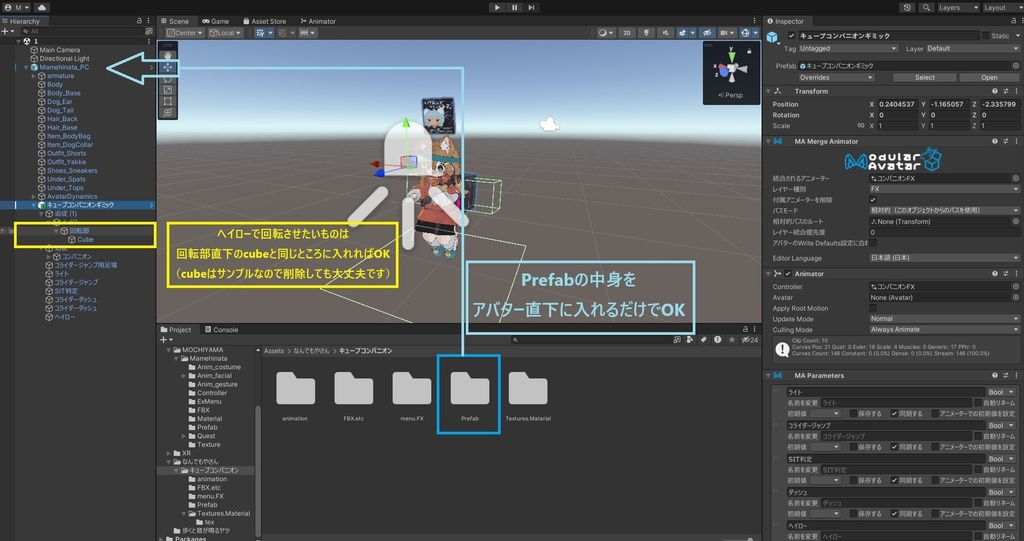
Task: Click the global search magnifier icon
Action: coord(926,7)
